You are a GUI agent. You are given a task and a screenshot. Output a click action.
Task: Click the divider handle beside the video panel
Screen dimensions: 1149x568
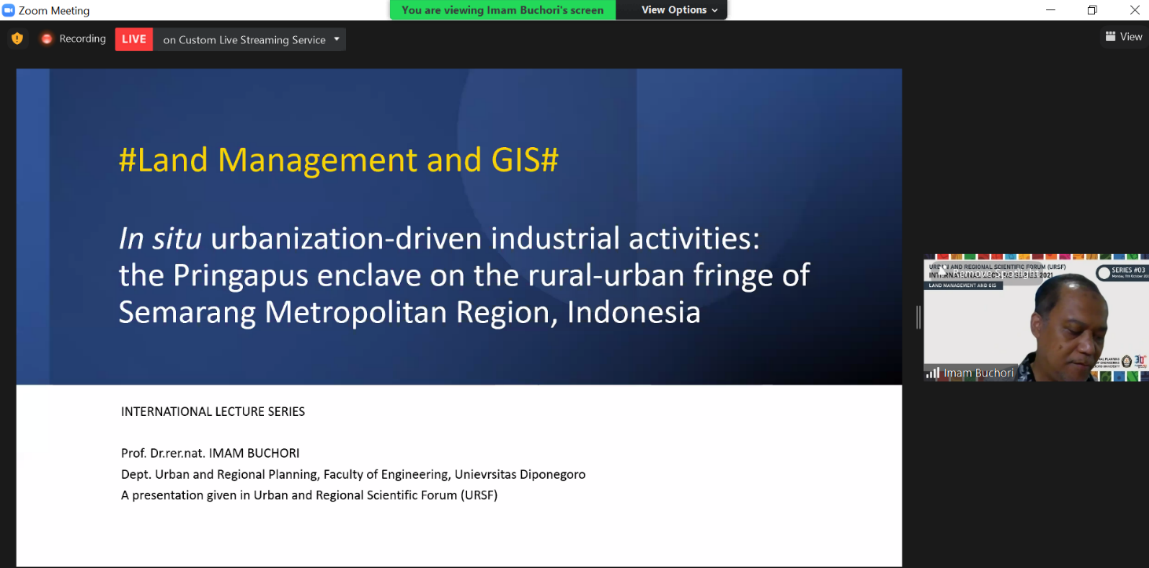point(917,317)
